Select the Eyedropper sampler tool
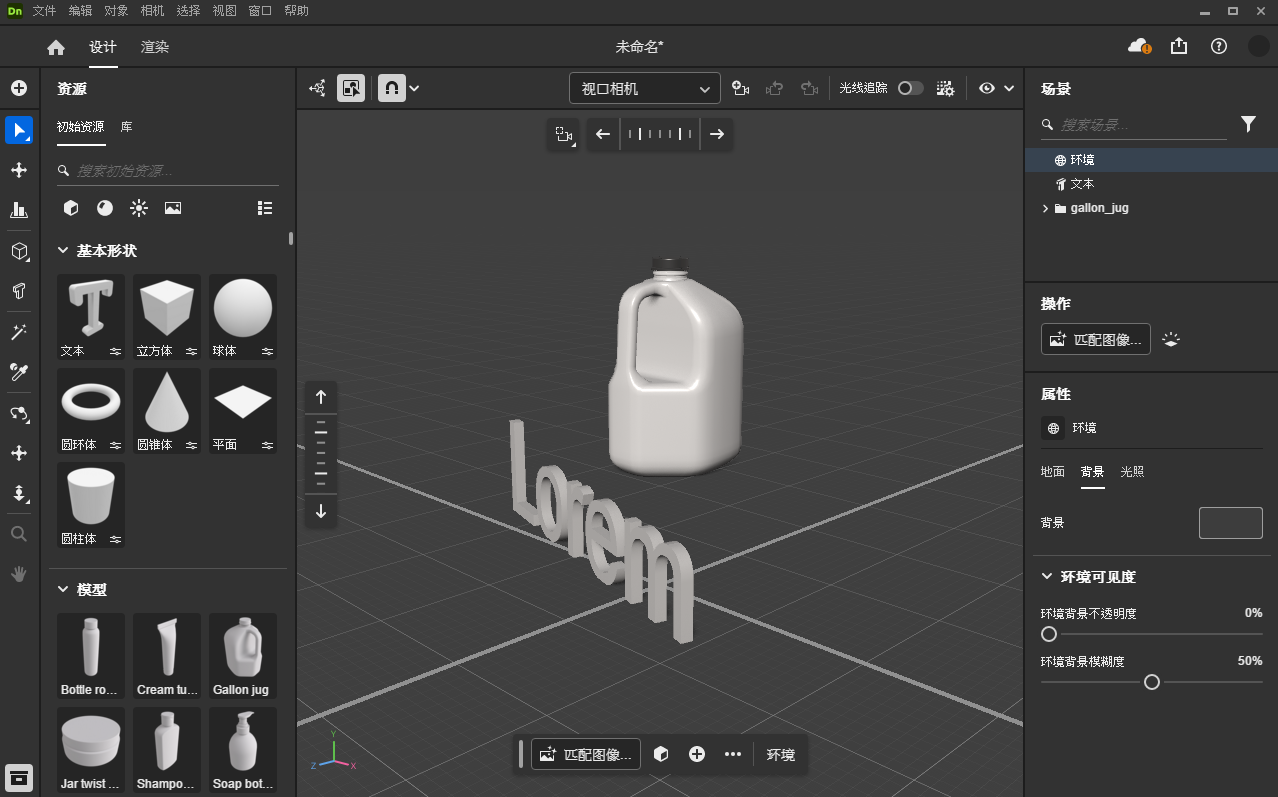Viewport: 1278px width, 797px height. click(18, 372)
